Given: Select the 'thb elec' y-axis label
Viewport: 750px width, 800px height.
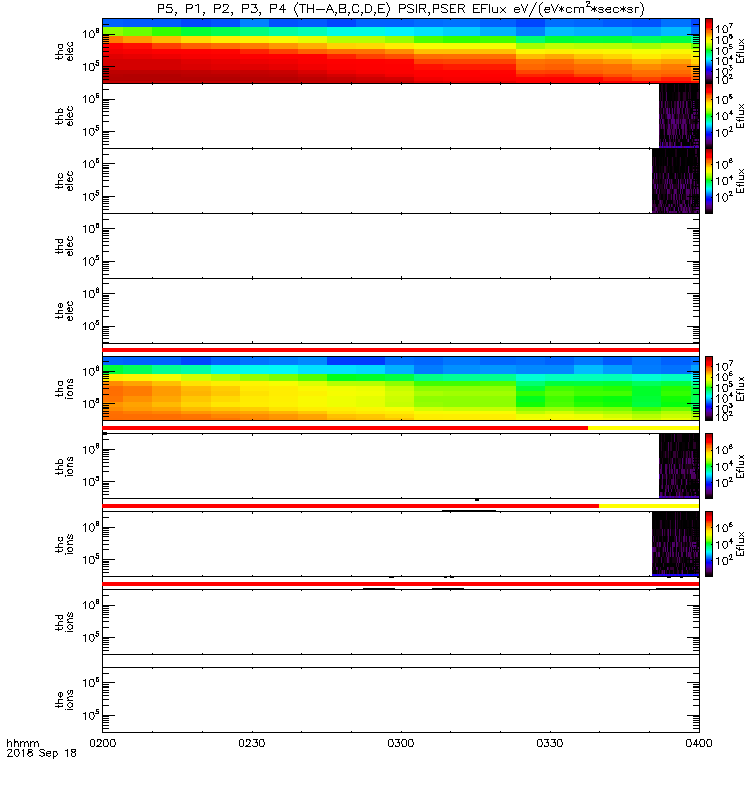Looking at the screenshot, I should (65, 116).
